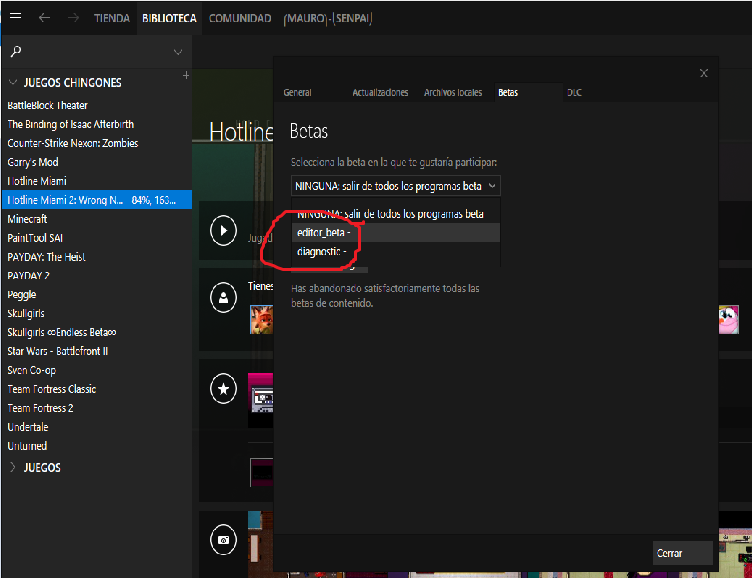Collapse the JUEGOS CHINGONES category
The height and width of the screenshot is (578, 752).
pyautogui.click(x=13, y=83)
